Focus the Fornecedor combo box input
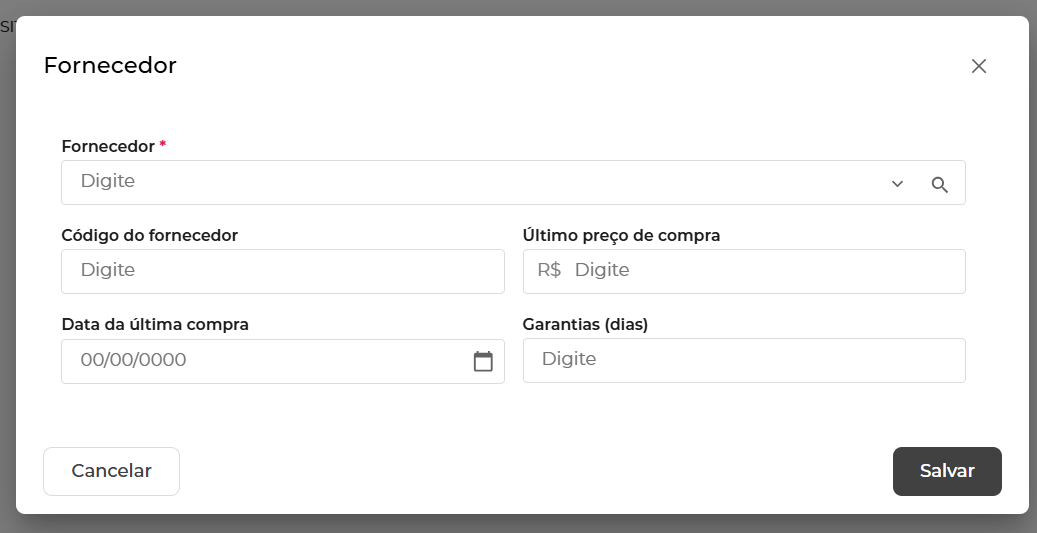This screenshot has height=533, width=1037. (470, 182)
